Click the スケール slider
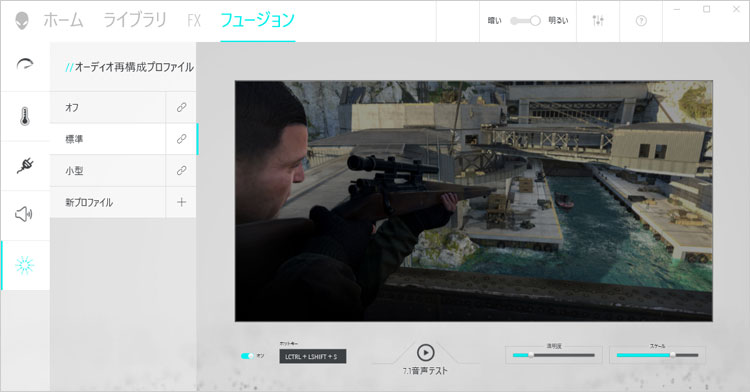750x392 pixels. (x=657, y=355)
